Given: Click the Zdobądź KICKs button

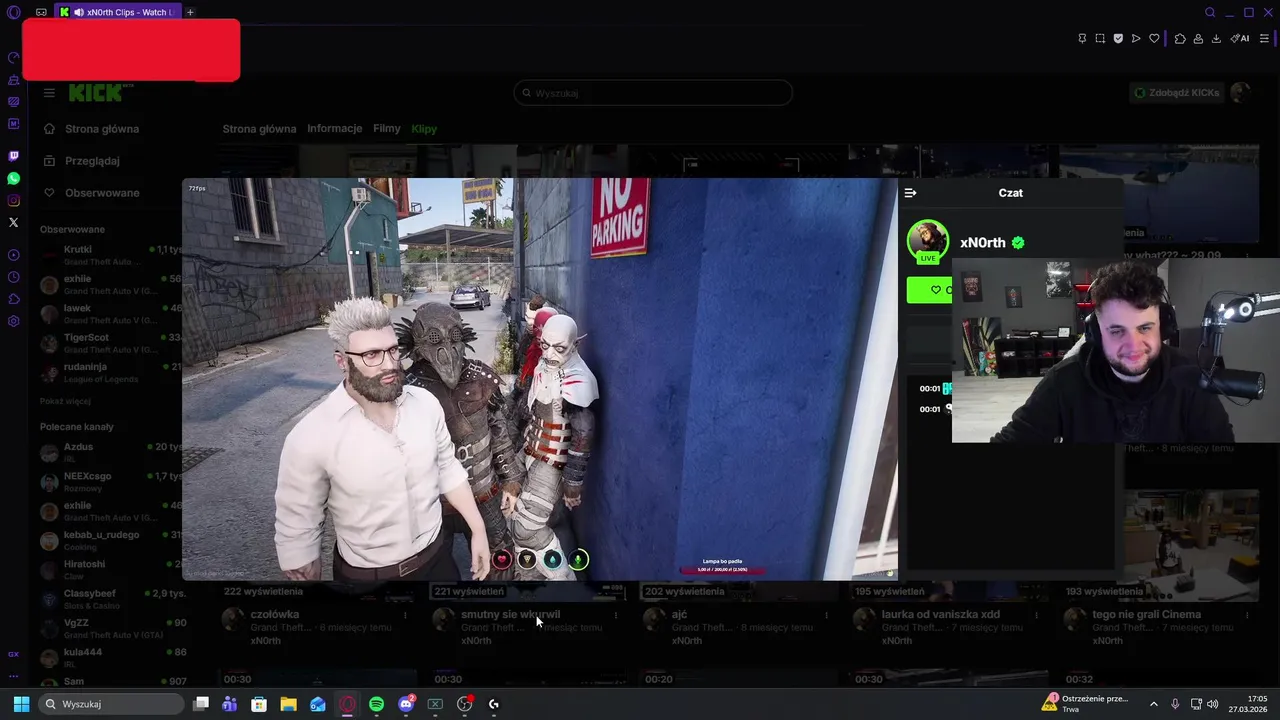Looking at the screenshot, I should click(1176, 93).
